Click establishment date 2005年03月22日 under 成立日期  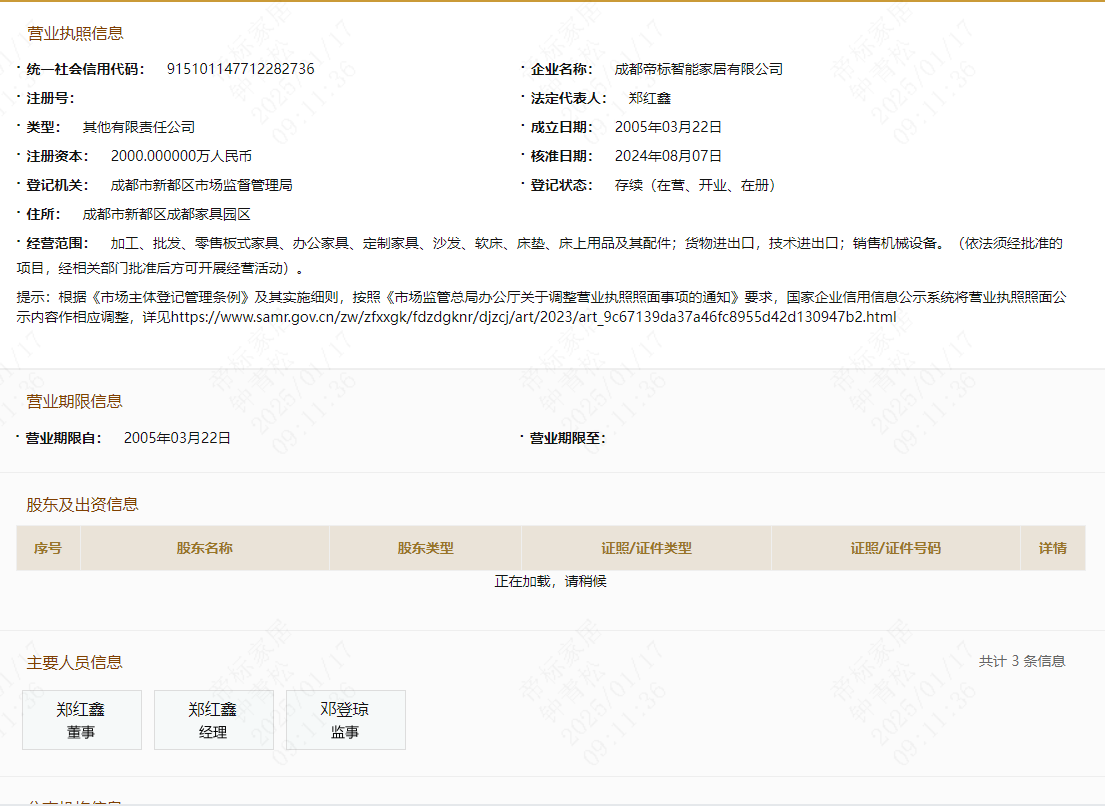tap(668, 127)
